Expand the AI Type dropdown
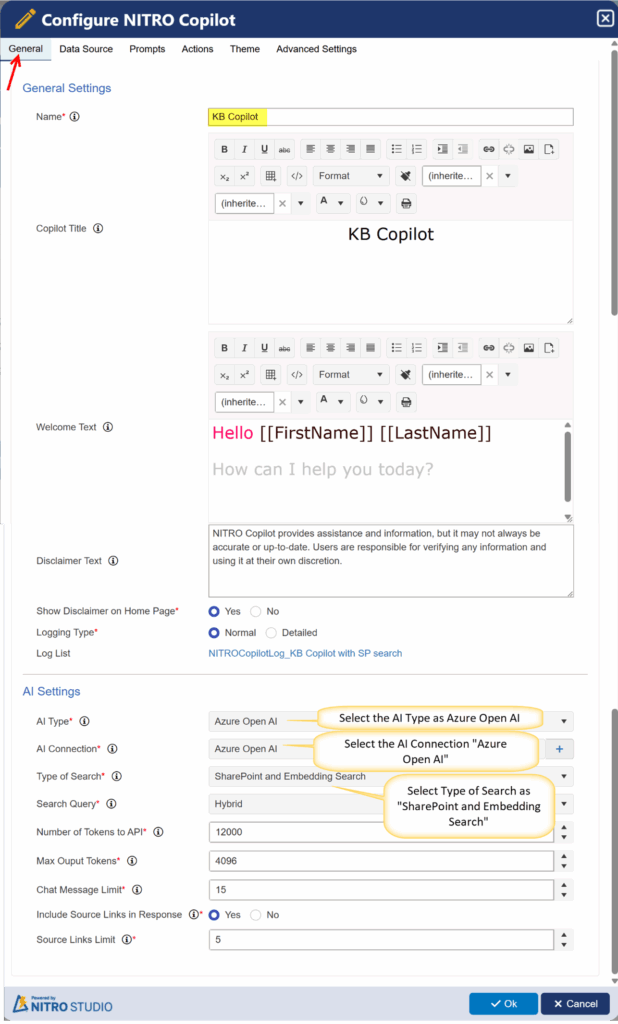The height and width of the screenshot is (1024, 618). (x=564, y=722)
